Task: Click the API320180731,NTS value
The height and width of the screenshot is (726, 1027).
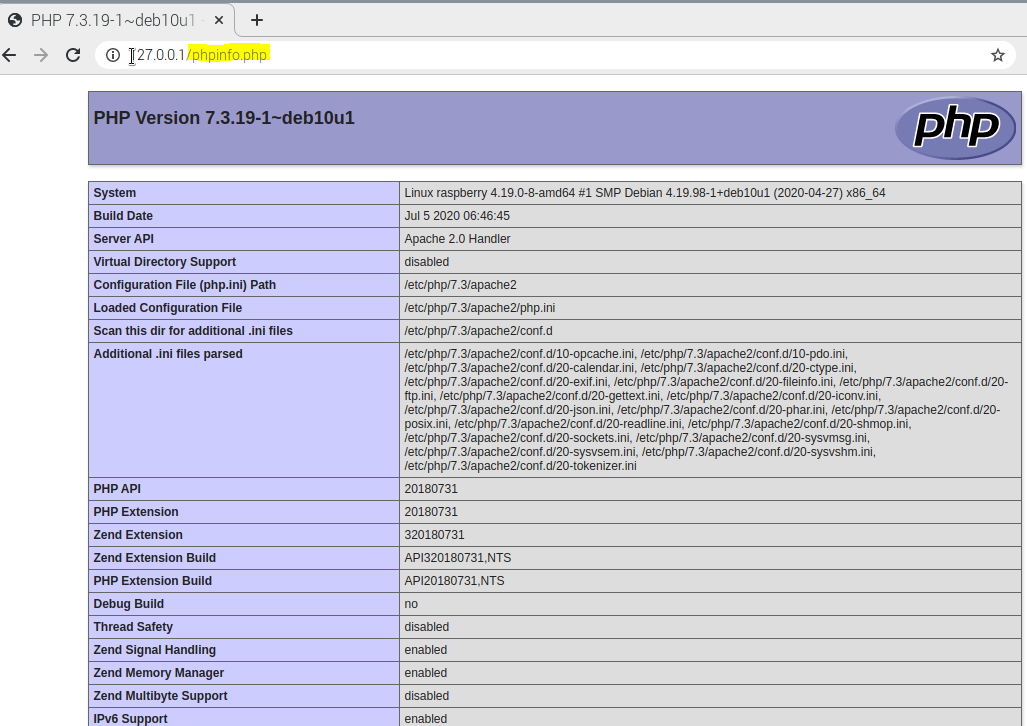Action: pyautogui.click(x=458, y=558)
